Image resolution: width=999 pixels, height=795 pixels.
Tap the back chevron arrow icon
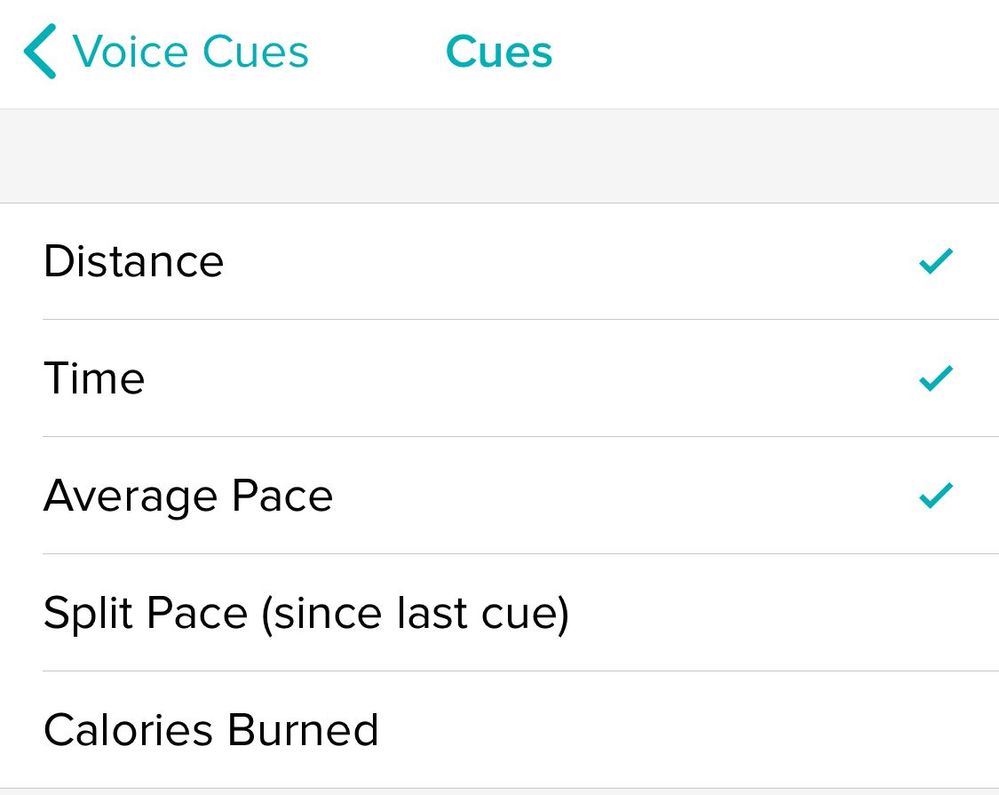pyautogui.click(x=40, y=52)
